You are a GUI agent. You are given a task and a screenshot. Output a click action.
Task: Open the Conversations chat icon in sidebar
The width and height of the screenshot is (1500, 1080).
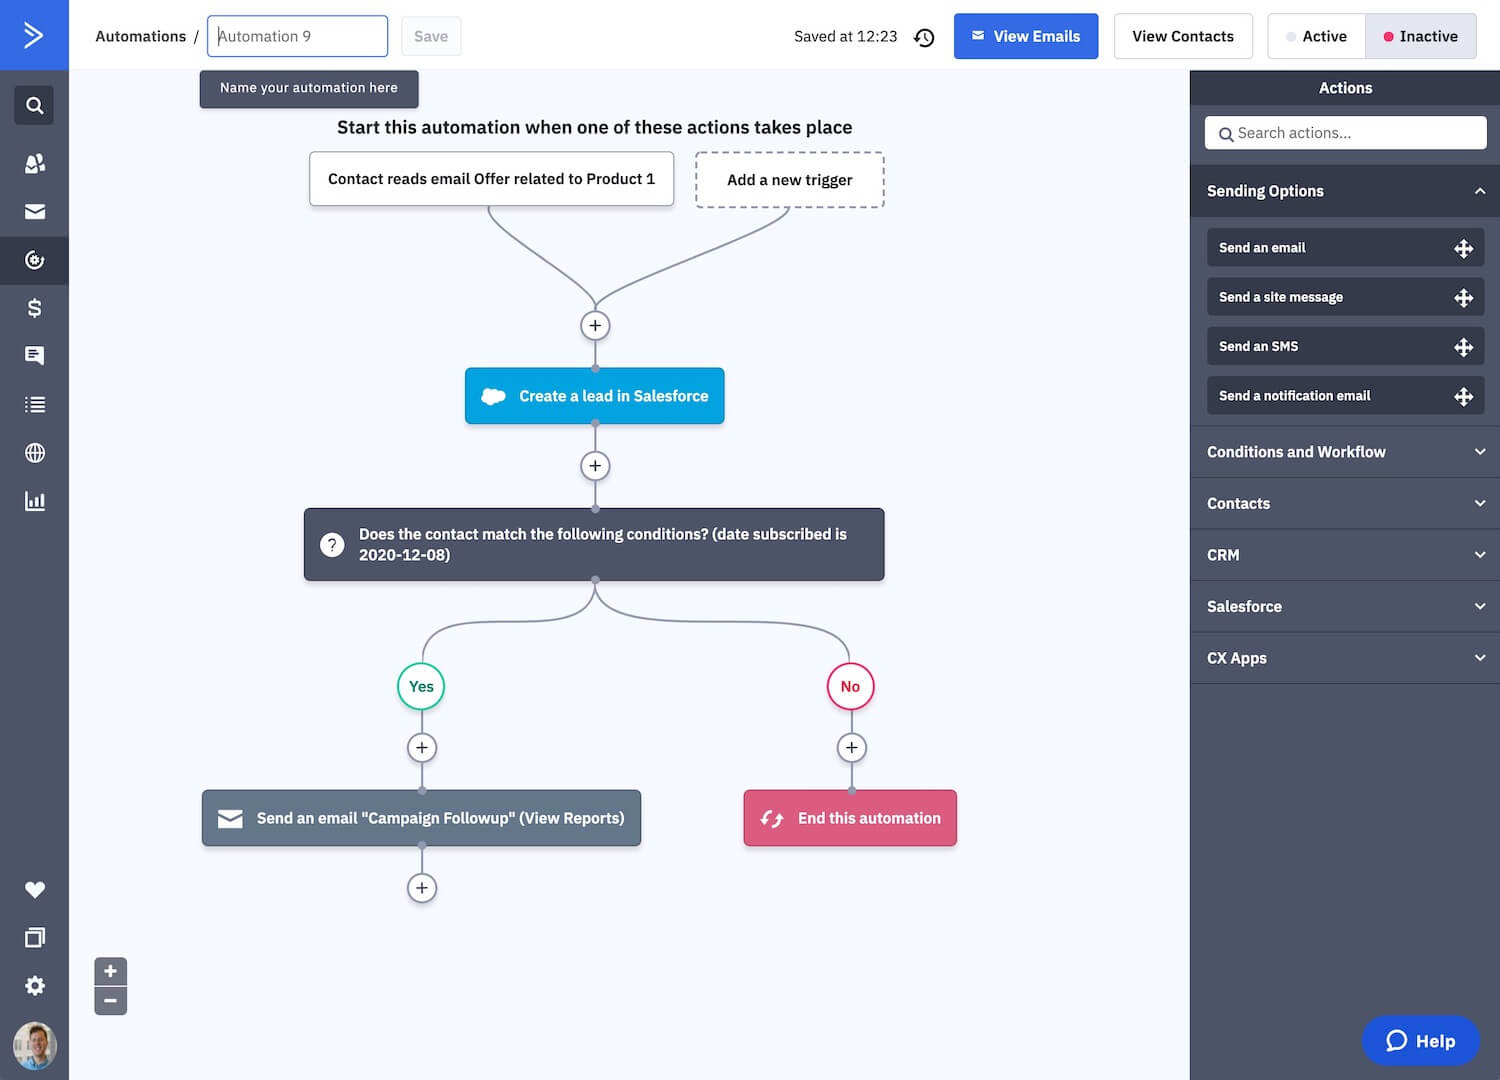coord(34,355)
